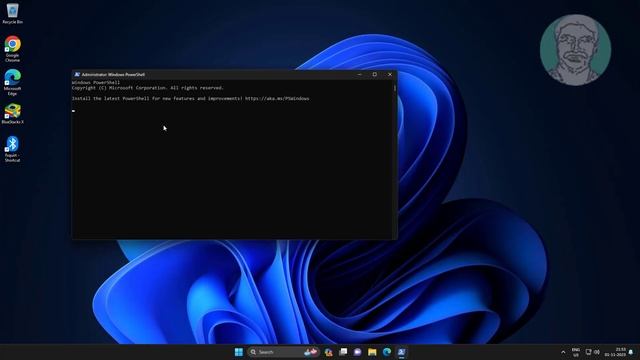
Task: Click the round avatar portrait on the desktop
Action: click(x=576, y=50)
